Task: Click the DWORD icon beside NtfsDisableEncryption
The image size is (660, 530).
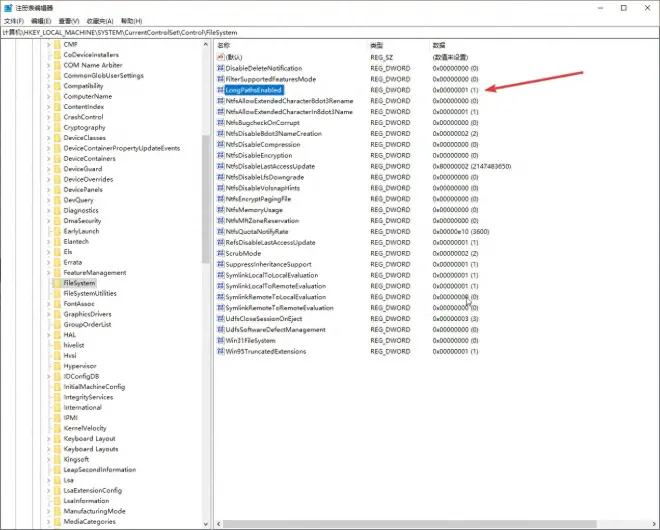Action: click(x=221, y=155)
